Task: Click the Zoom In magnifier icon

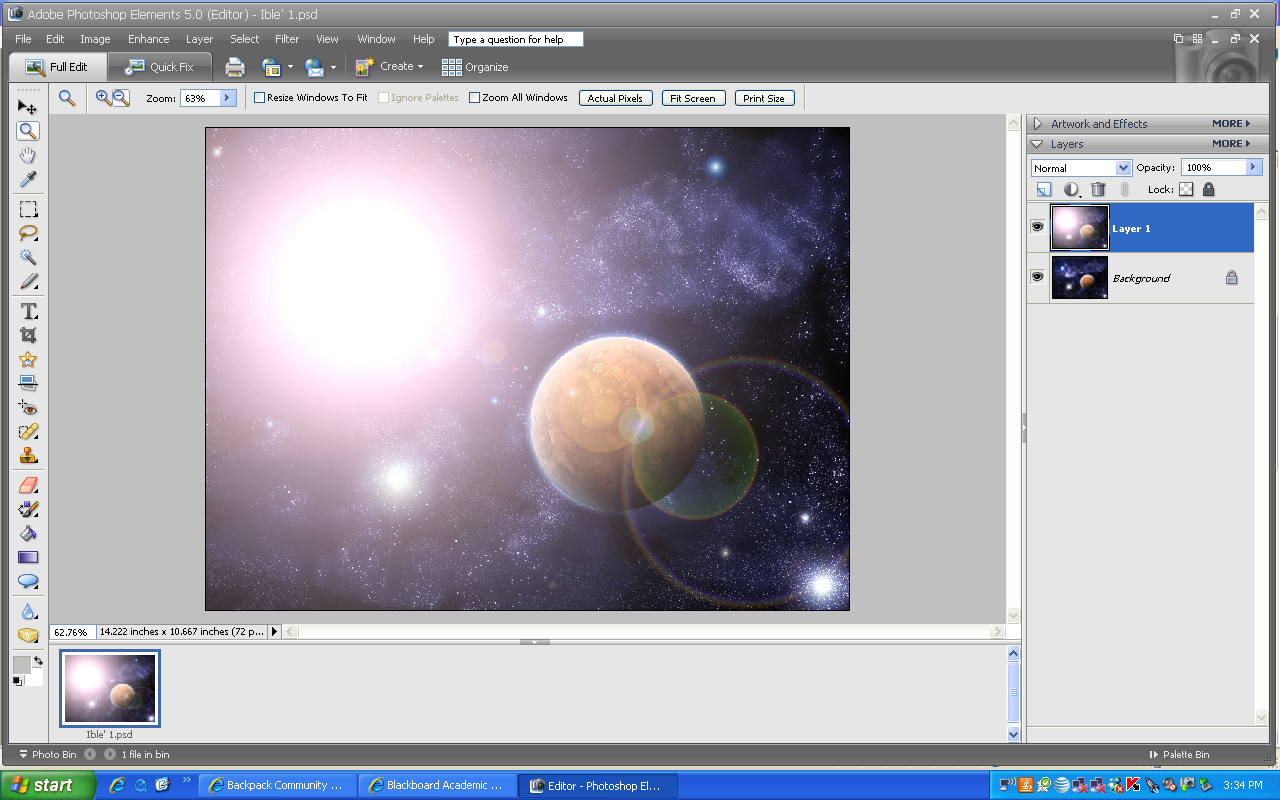Action: click(103, 97)
